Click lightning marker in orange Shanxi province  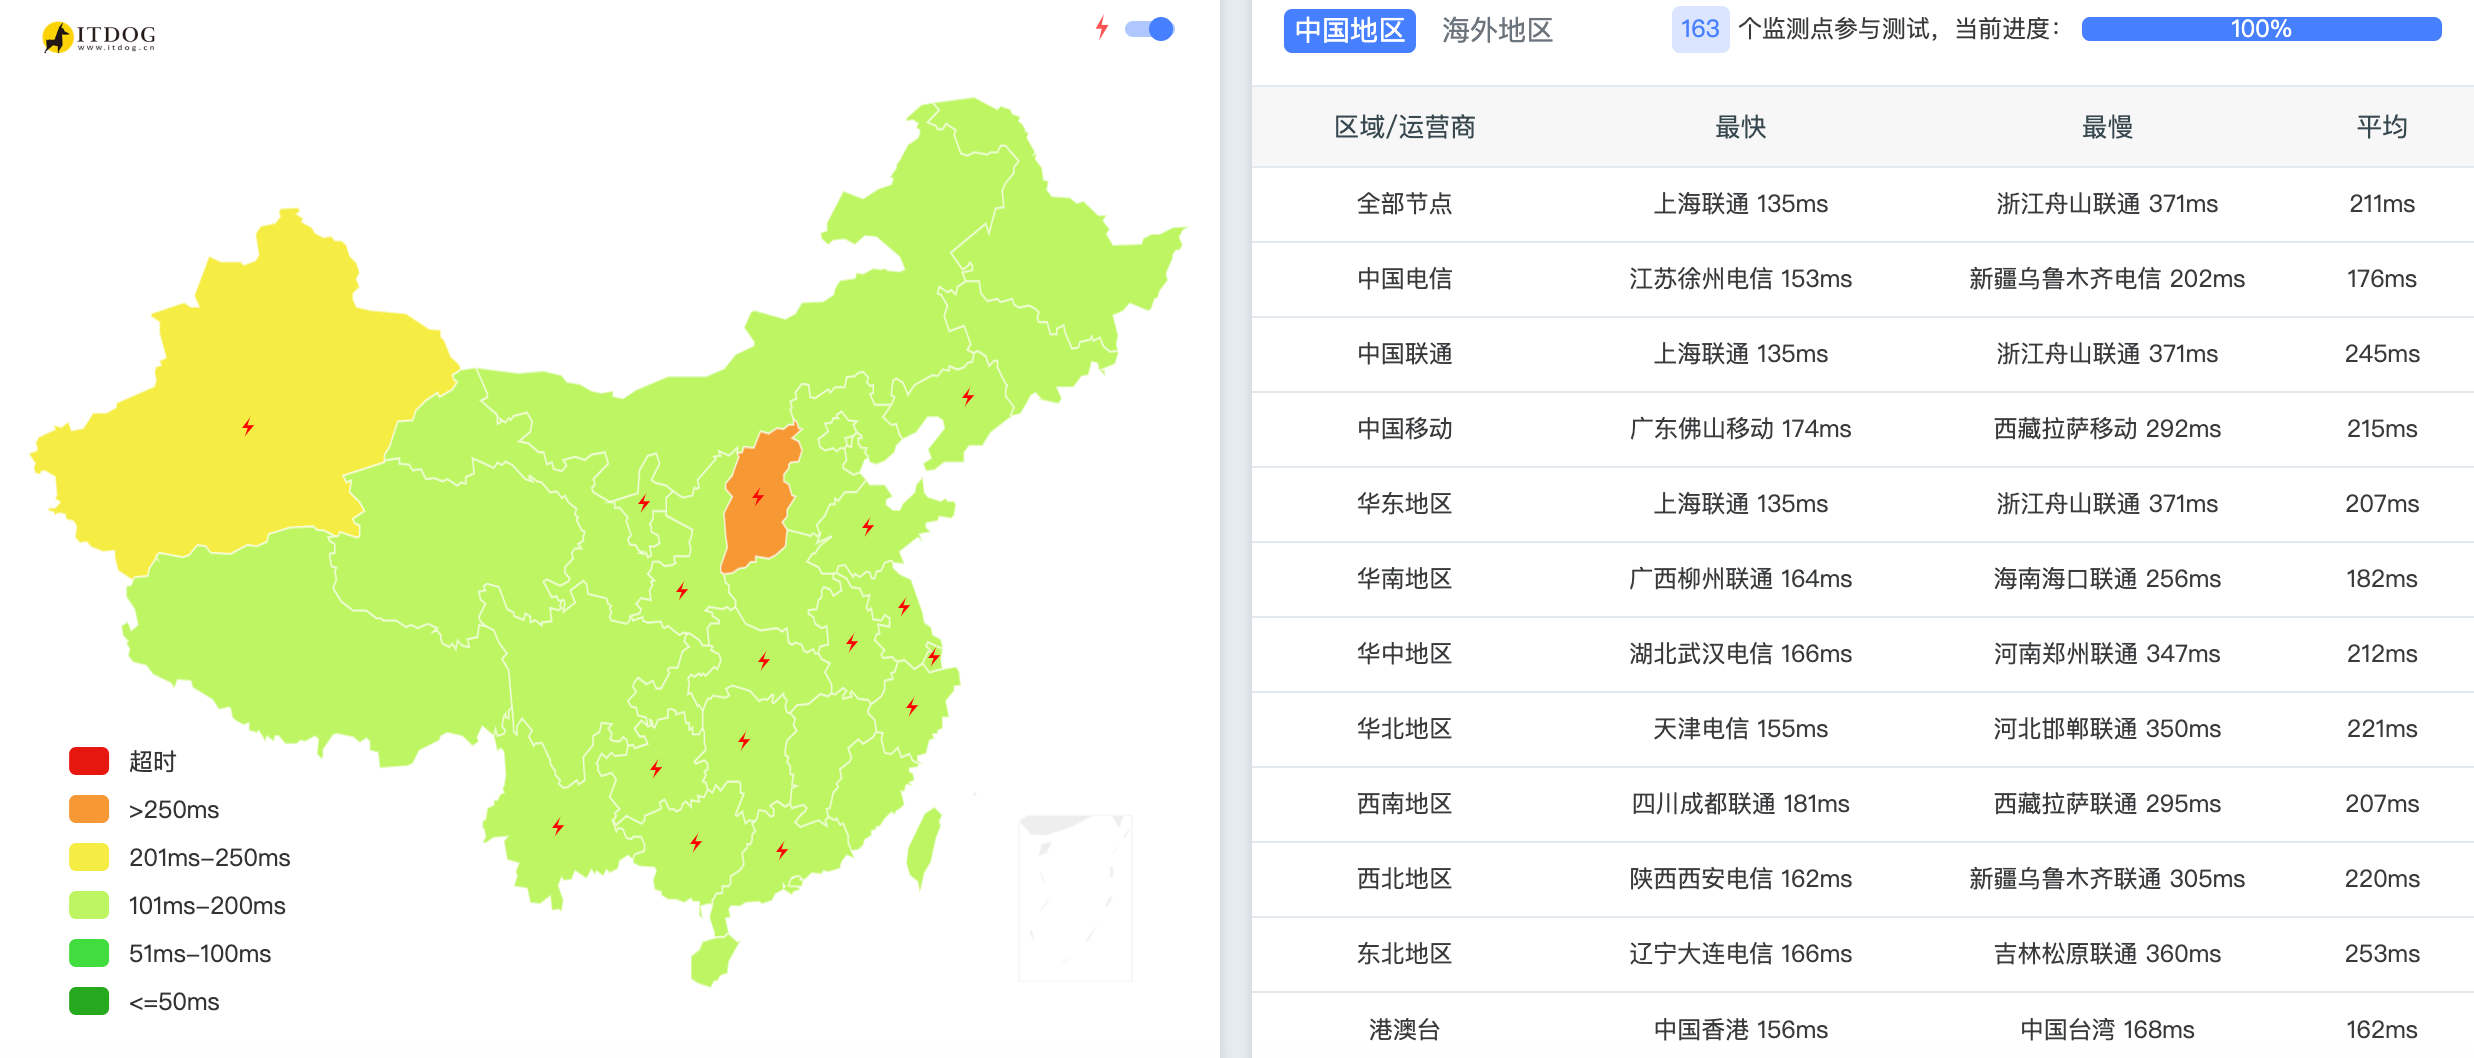[x=758, y=497]
